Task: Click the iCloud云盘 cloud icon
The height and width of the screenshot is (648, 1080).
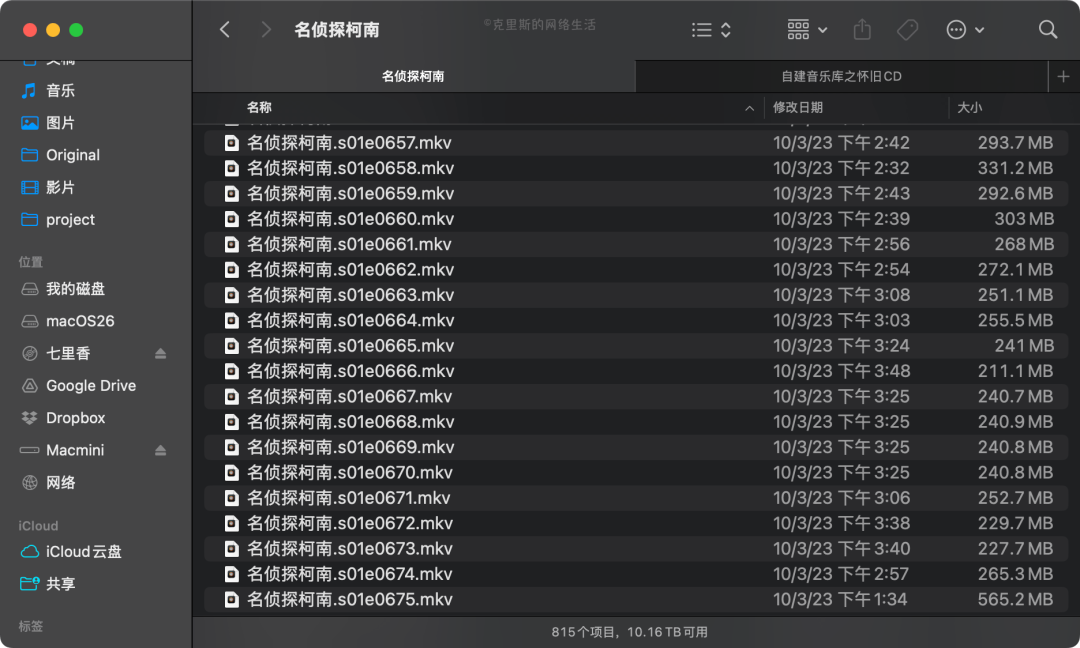Action: pos(30,552)
